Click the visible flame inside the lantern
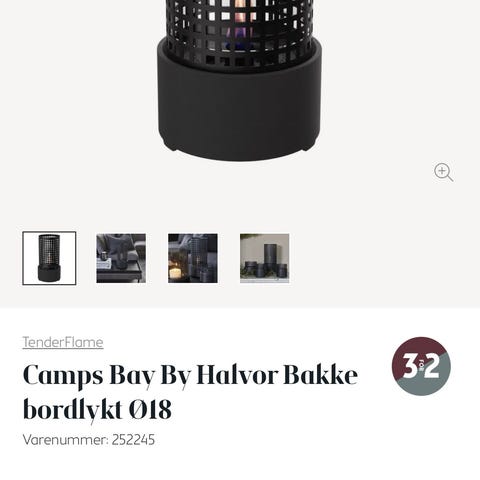Image resolution: width=480 pixels, height=480 pixels. [241, 20]
